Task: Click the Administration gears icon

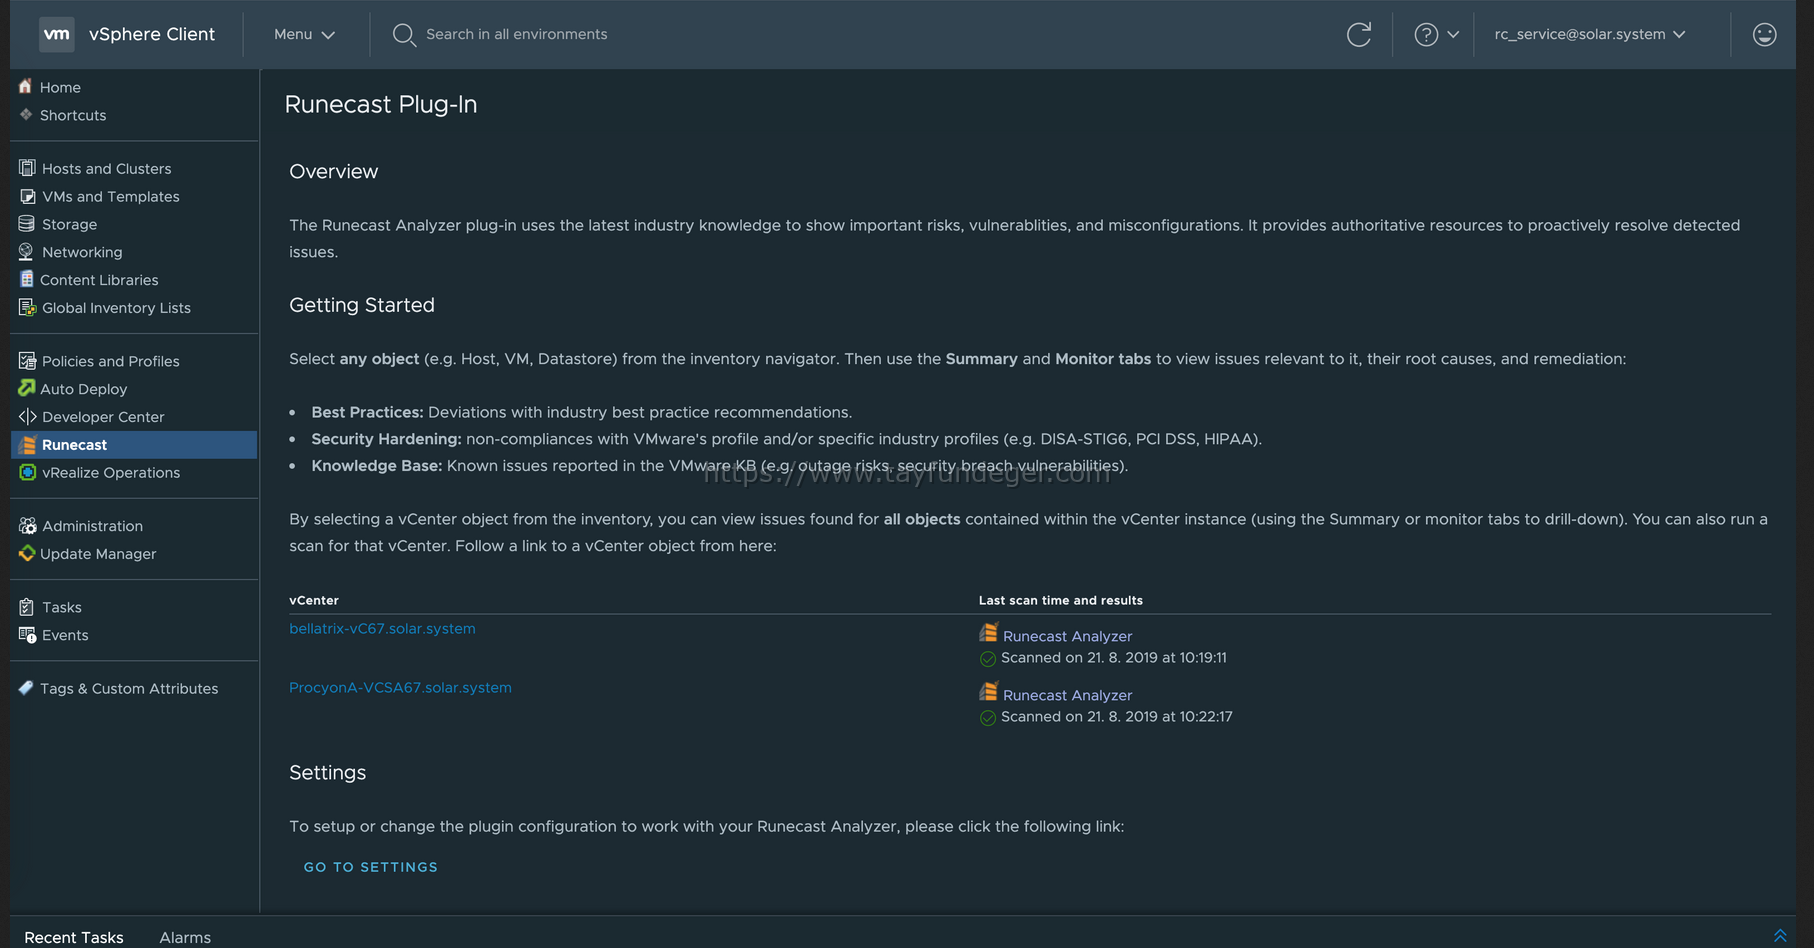Action: [x=27, y=525]
